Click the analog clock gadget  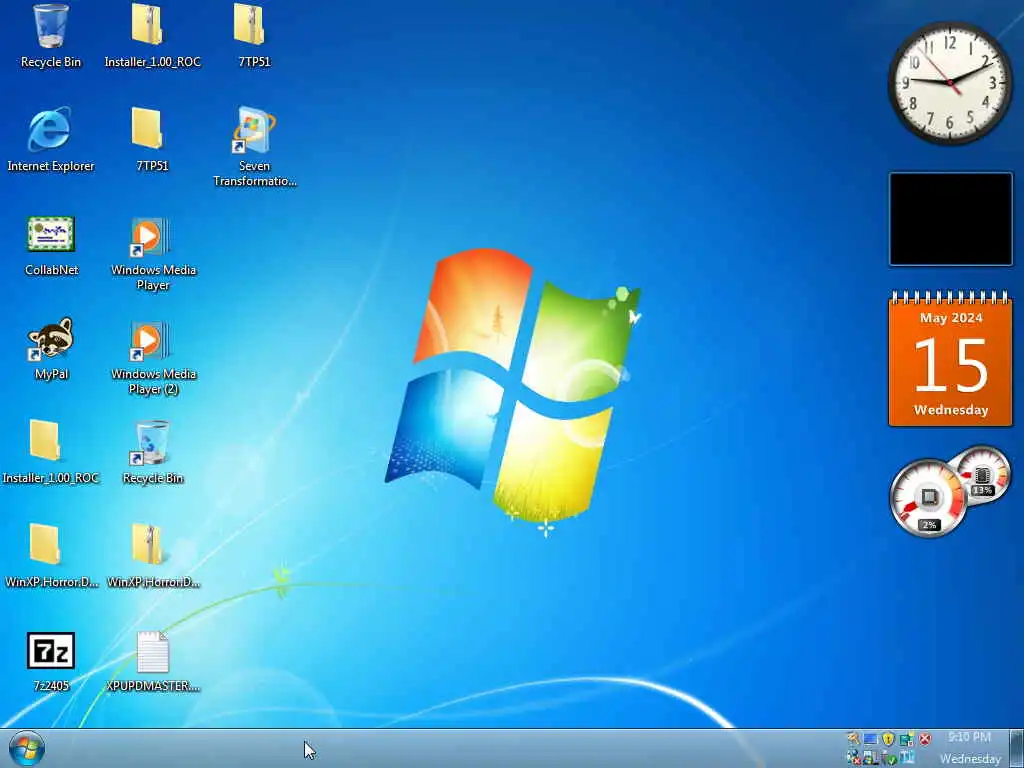pyautogui.click(x=950, y=83)
